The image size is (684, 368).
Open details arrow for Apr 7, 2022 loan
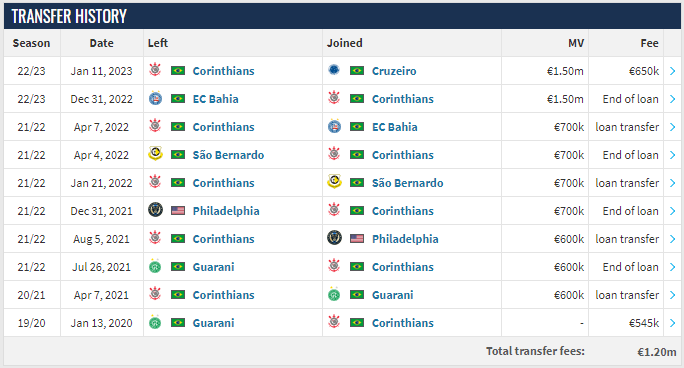(x=672, y=127)
